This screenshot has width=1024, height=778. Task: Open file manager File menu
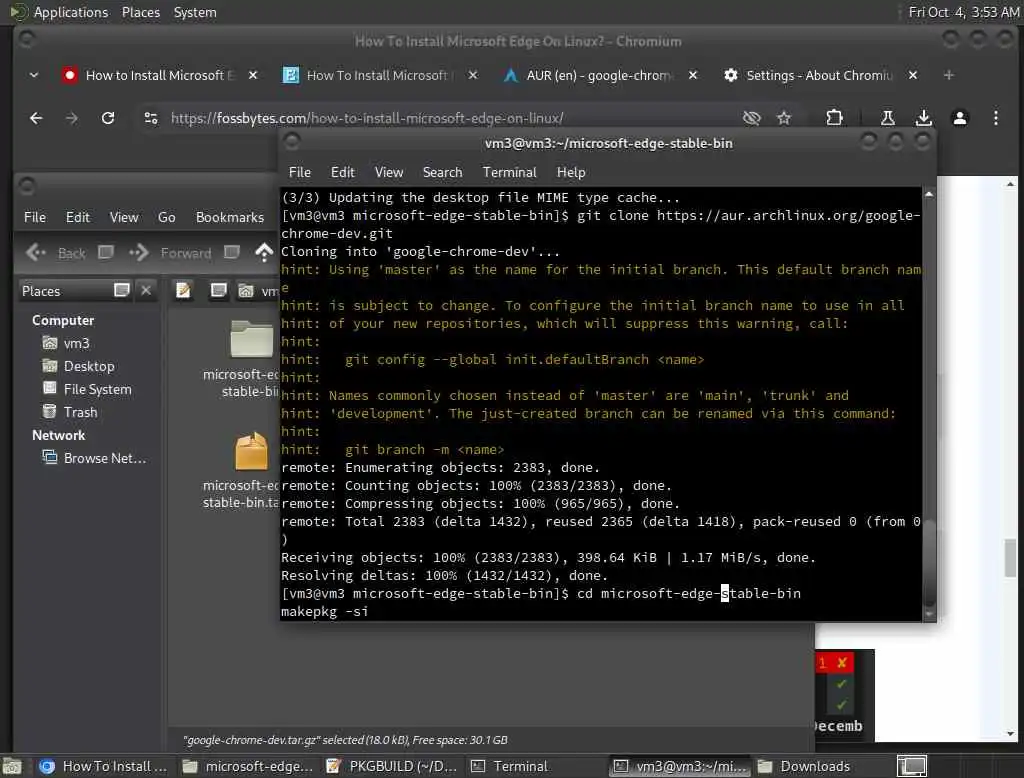pyautogui.click(x=35, y=218)
